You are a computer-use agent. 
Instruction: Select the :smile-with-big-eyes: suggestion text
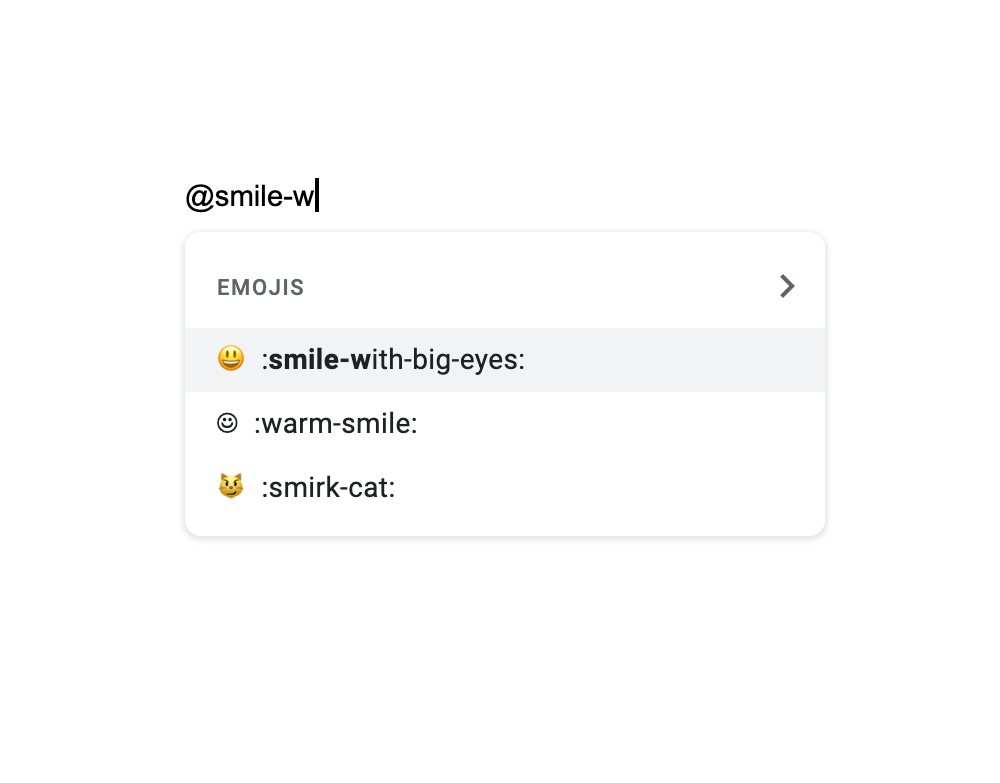393,360
